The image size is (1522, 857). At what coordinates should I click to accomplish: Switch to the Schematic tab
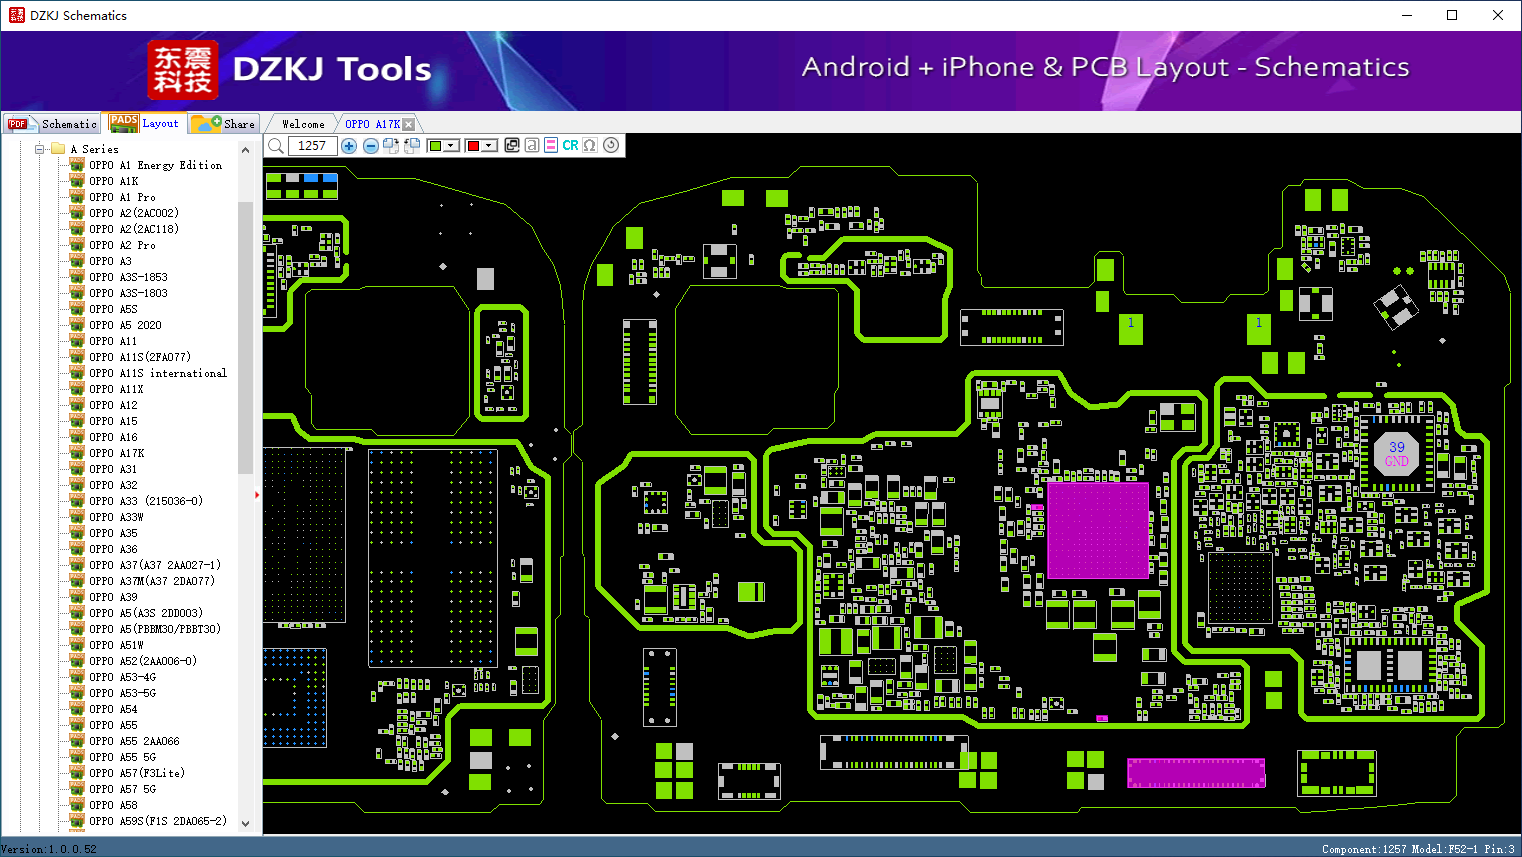[x=52, y=124]
